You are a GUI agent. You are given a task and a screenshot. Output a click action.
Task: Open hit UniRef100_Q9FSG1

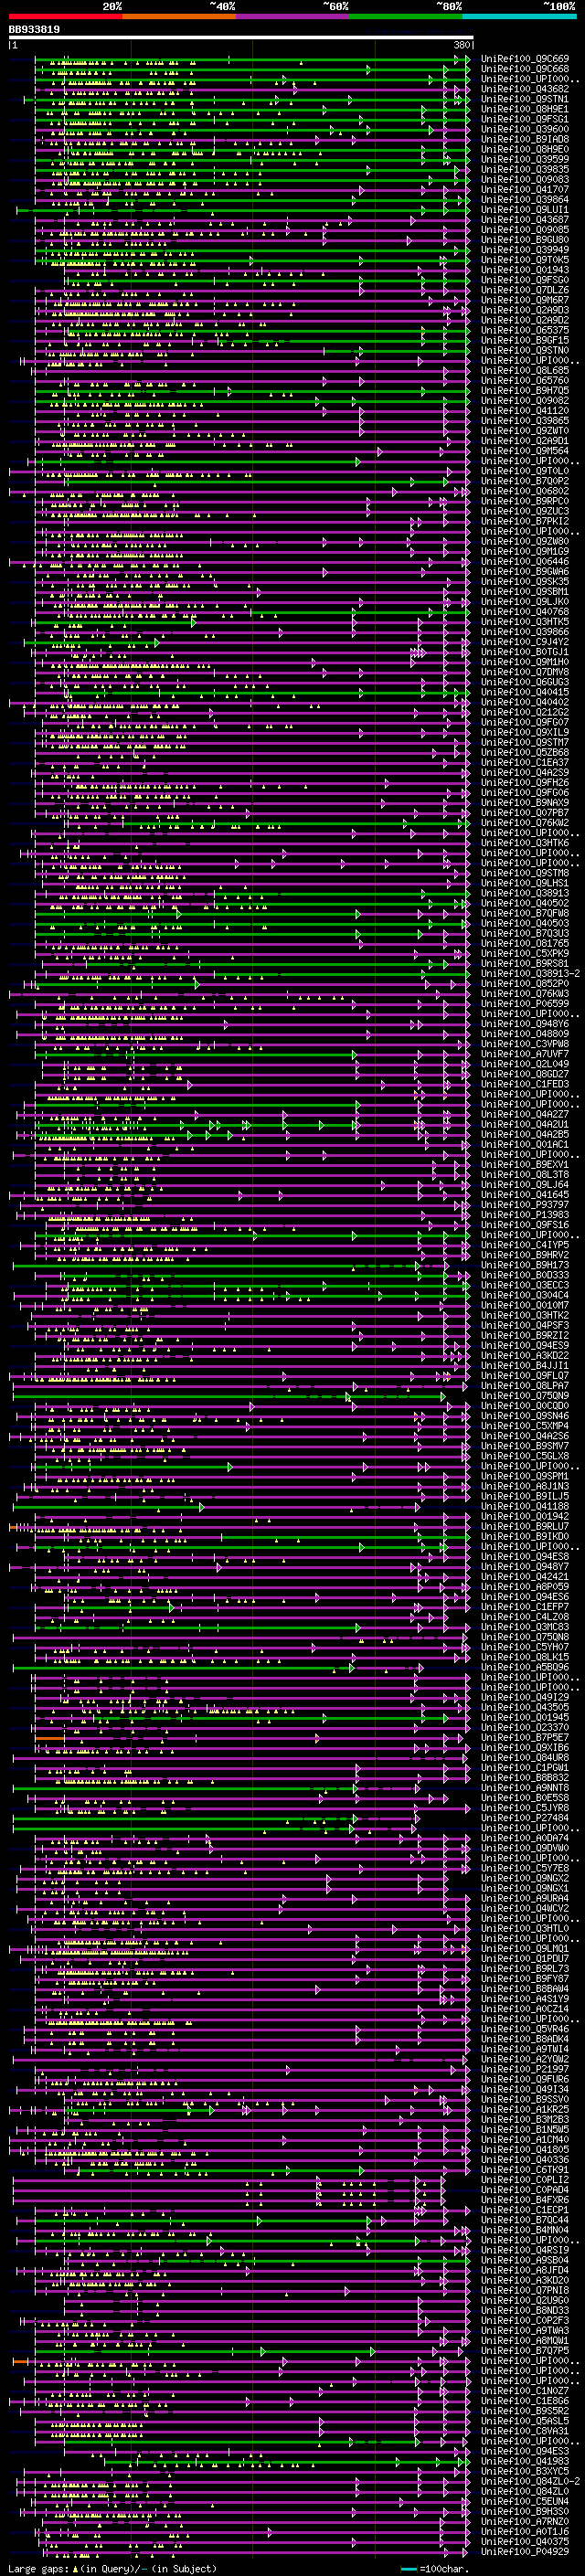525,119
